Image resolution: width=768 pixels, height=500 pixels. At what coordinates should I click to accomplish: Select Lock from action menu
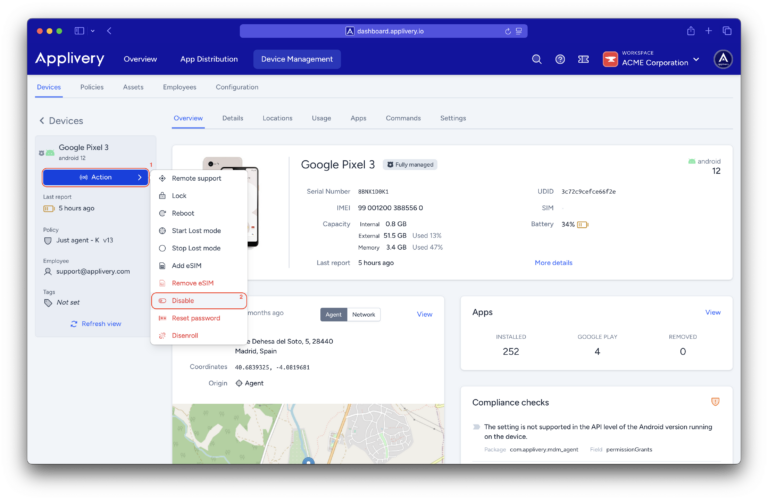(199, 196)
